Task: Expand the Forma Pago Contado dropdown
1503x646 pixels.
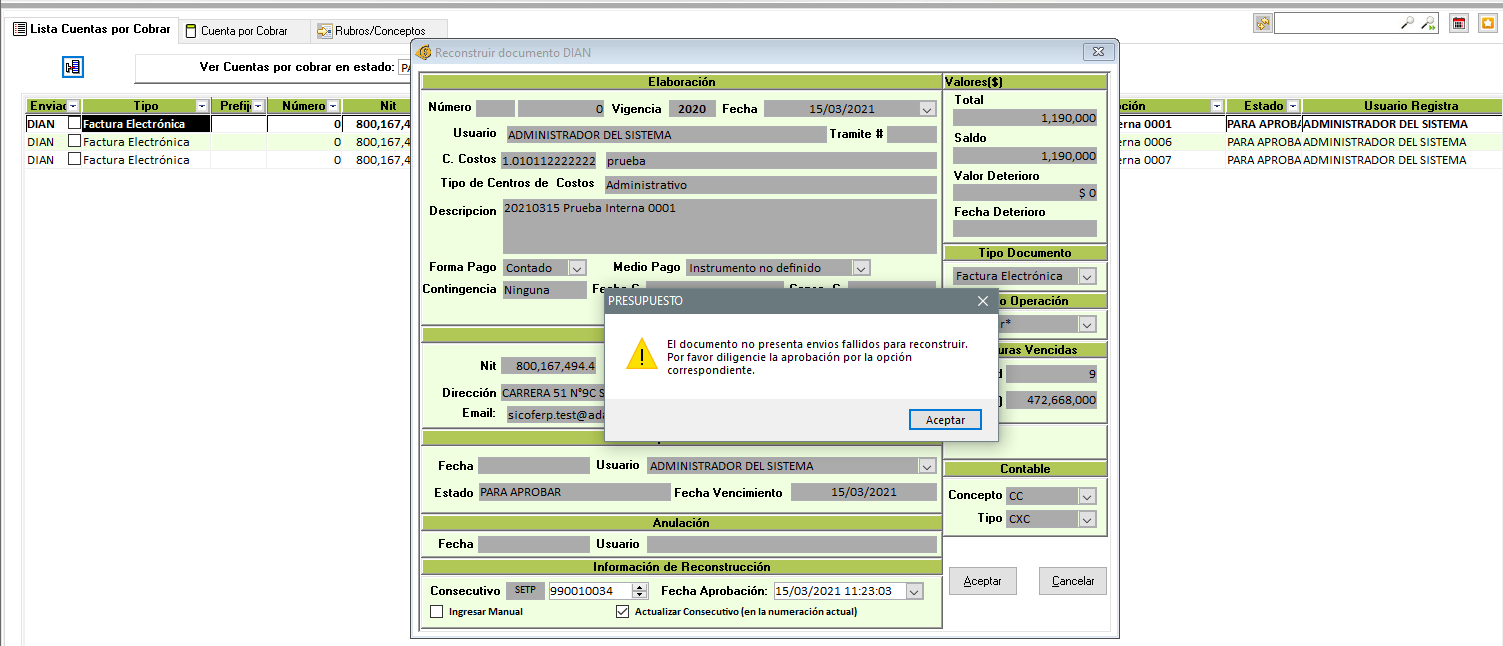Action: pos(576,268)
